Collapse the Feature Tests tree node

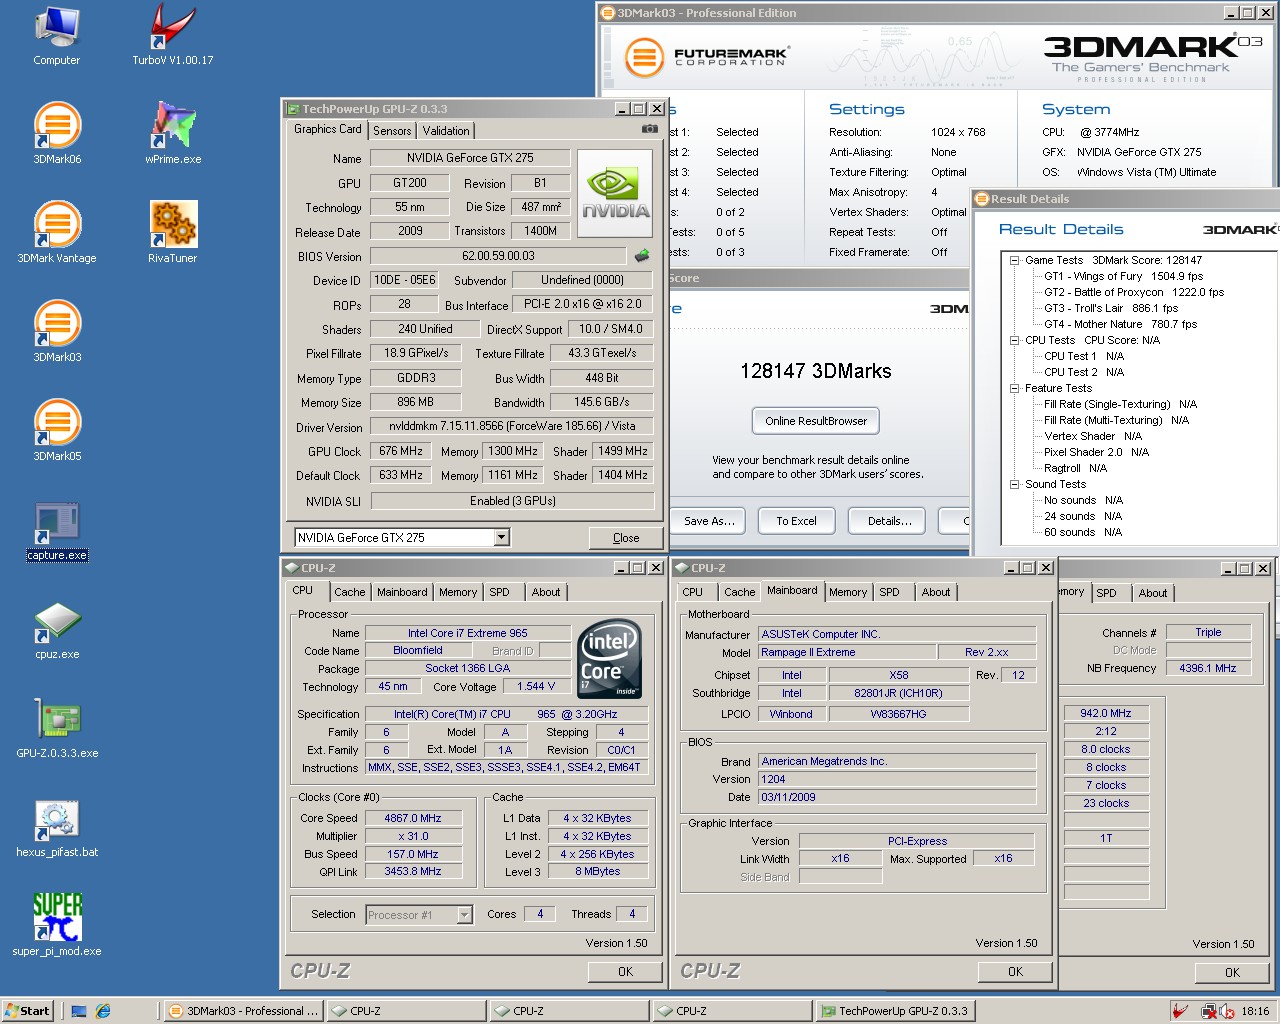pyautogui.click(x=1014, y=388)
